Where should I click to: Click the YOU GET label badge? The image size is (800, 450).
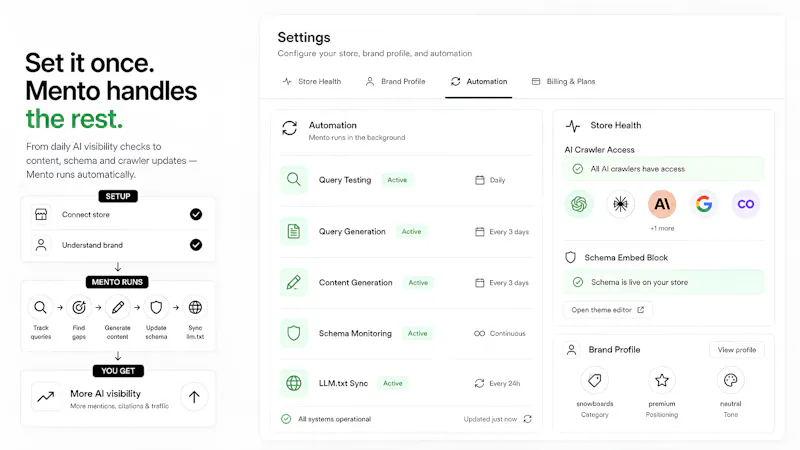(x=118, y=371)
